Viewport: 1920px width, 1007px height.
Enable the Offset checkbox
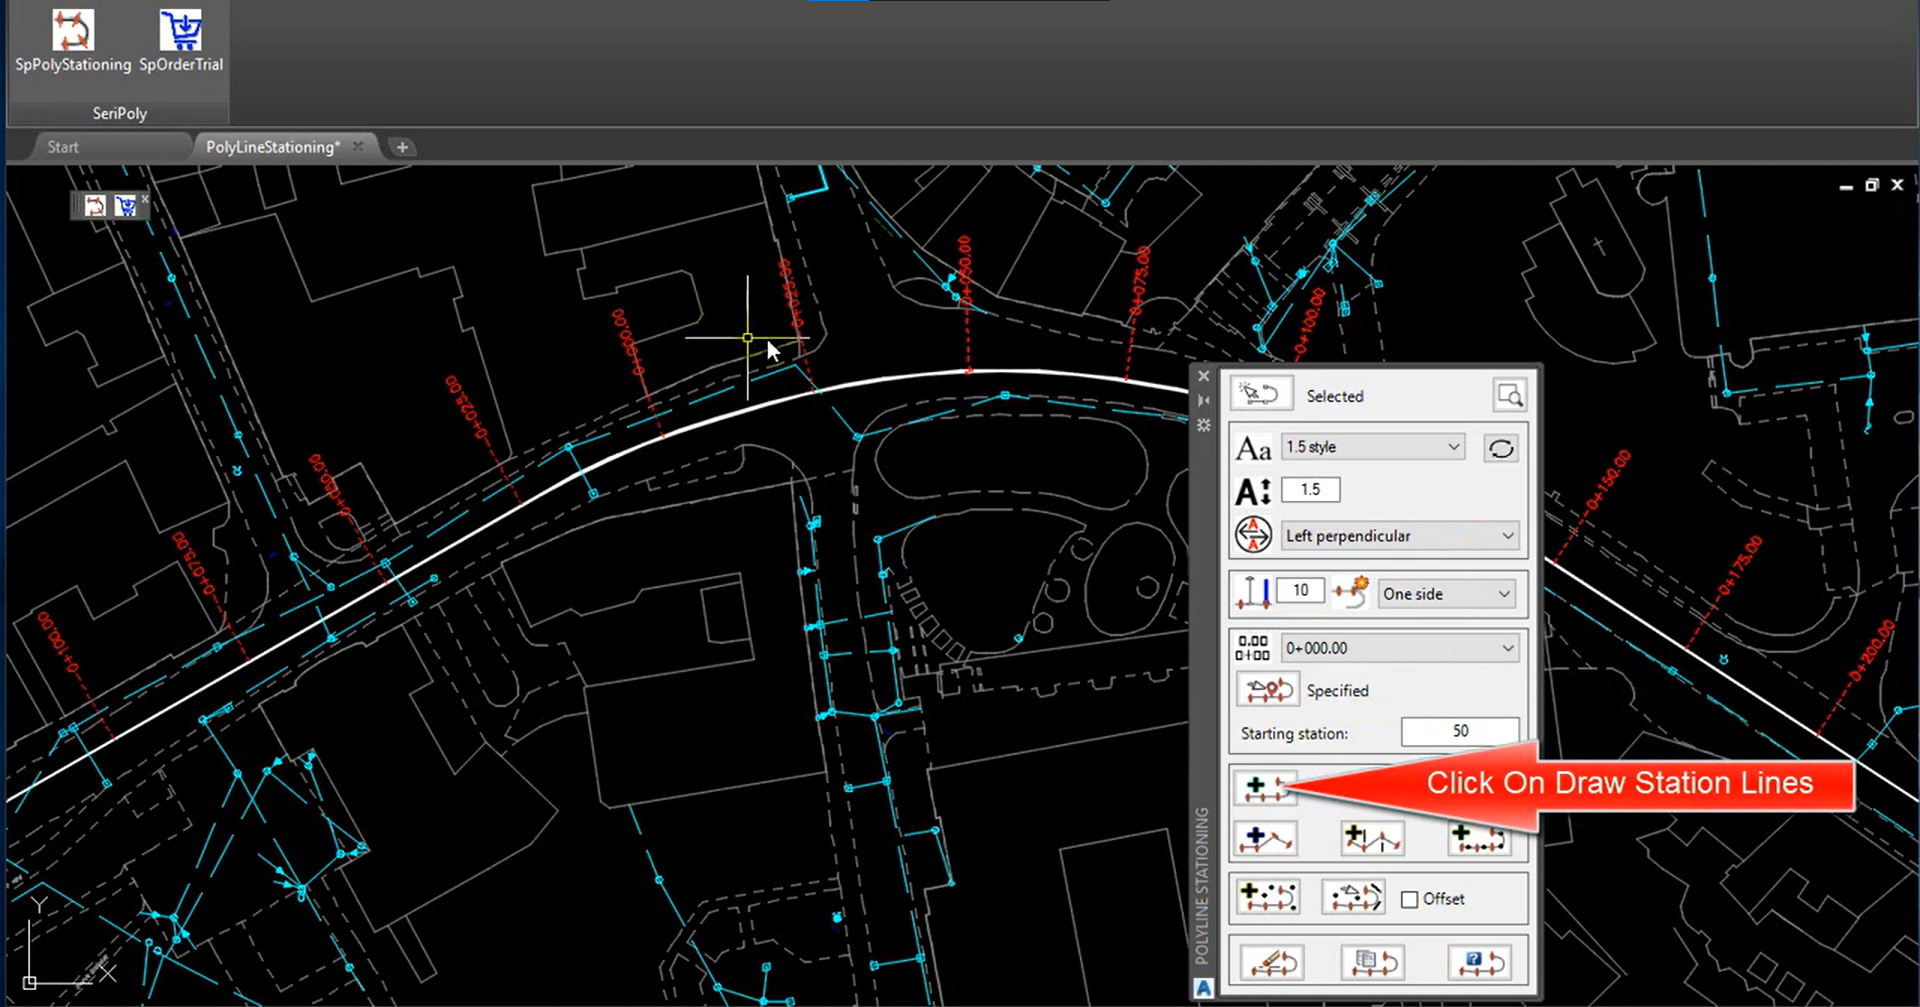point(1409,899)
